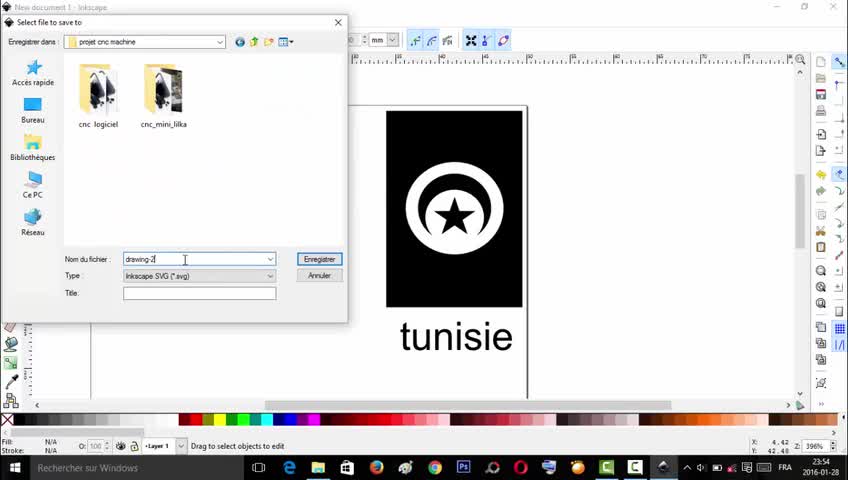Pick the yellow palette swatch
The width and height of the screenshot is (848, 480).
point(220,419)
